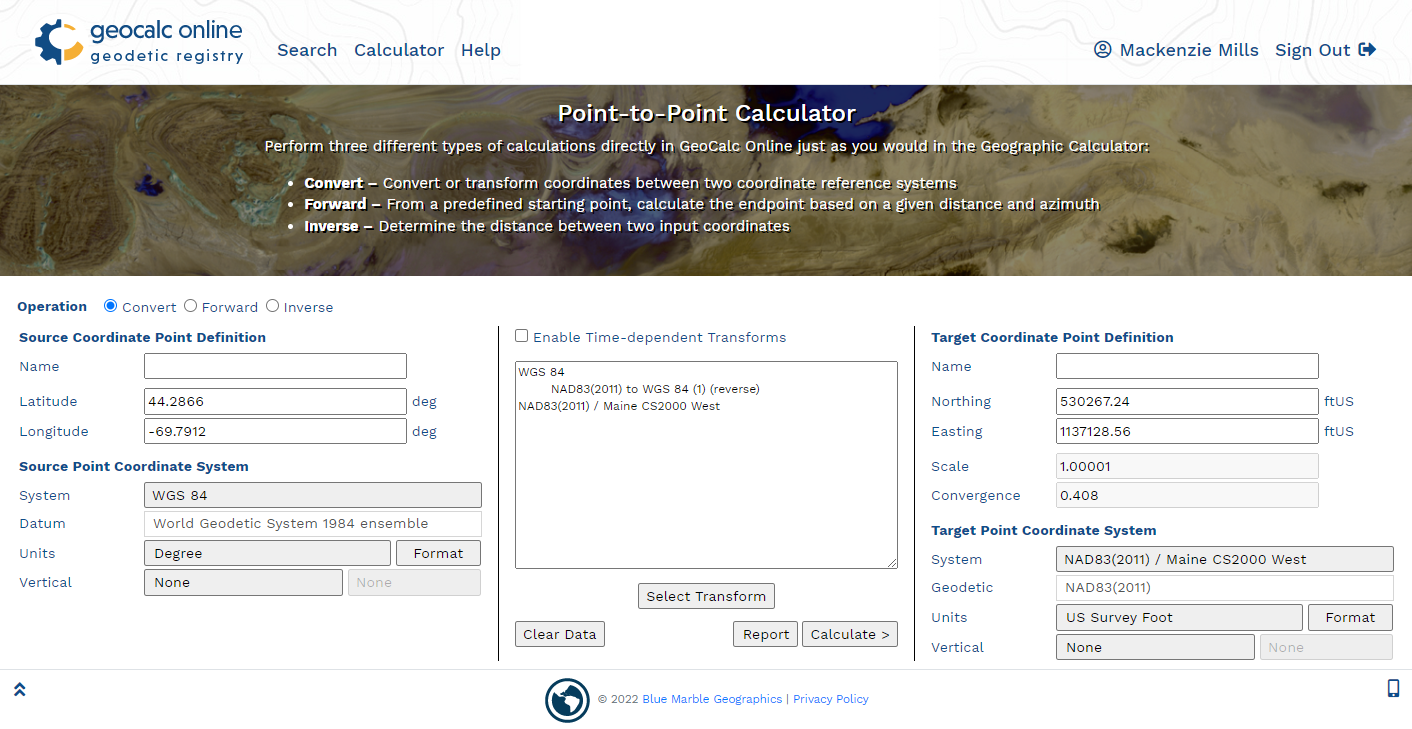
Task: Open the Help menu item
Action: [x=481, y=50]
